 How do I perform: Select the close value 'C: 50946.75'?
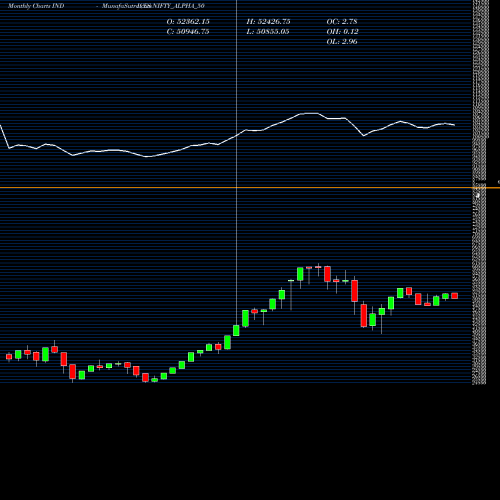(188, 32)
